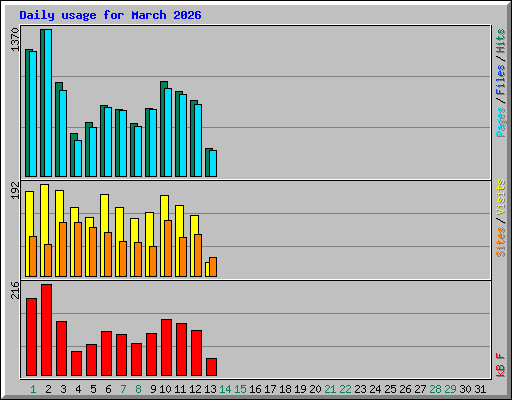Click the red KB bar for day 4
The height and width of the screenshot is (400, 512).
[x=76, y=363]
